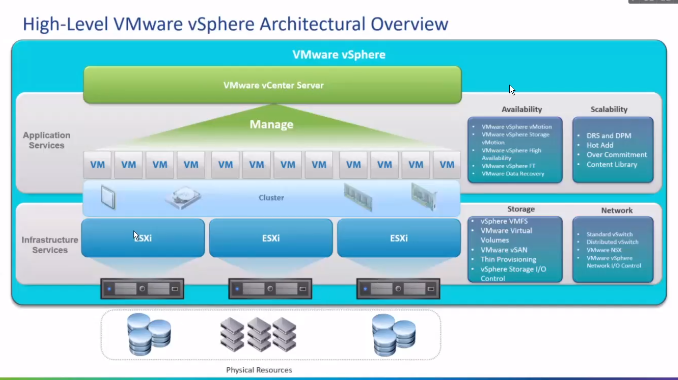
Task: Click the 'VMware vSAN' bullet
Action: (x=504, y=250)
